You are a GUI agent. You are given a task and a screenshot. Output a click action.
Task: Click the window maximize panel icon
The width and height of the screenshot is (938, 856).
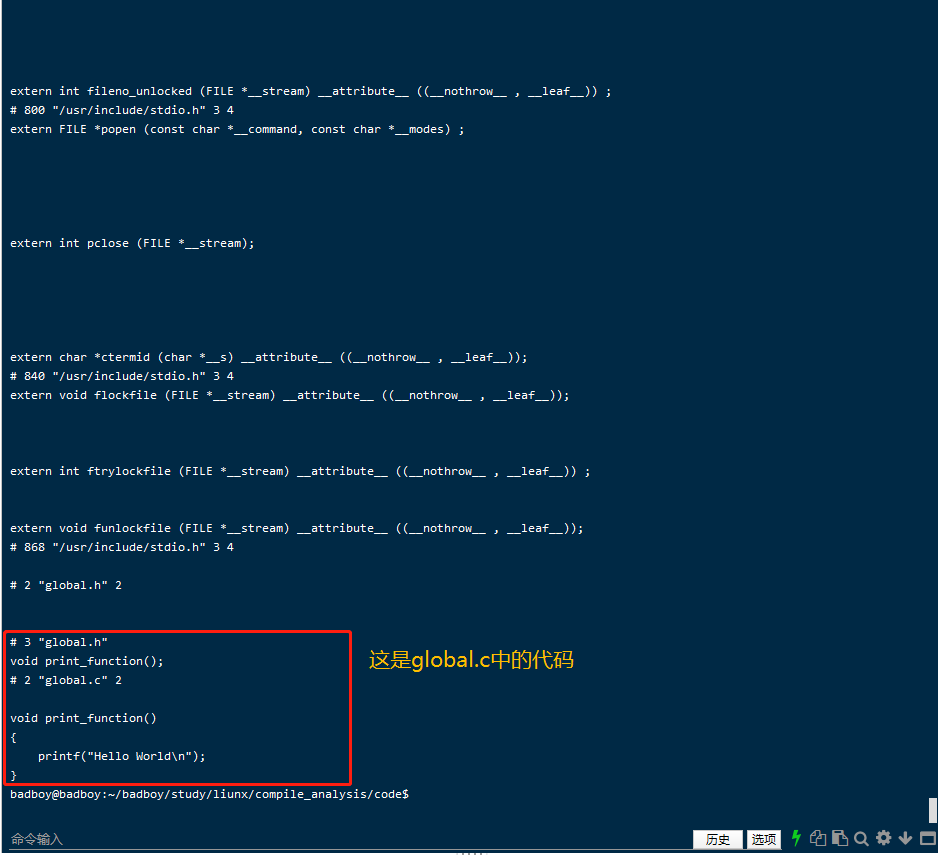click(928, 838)
